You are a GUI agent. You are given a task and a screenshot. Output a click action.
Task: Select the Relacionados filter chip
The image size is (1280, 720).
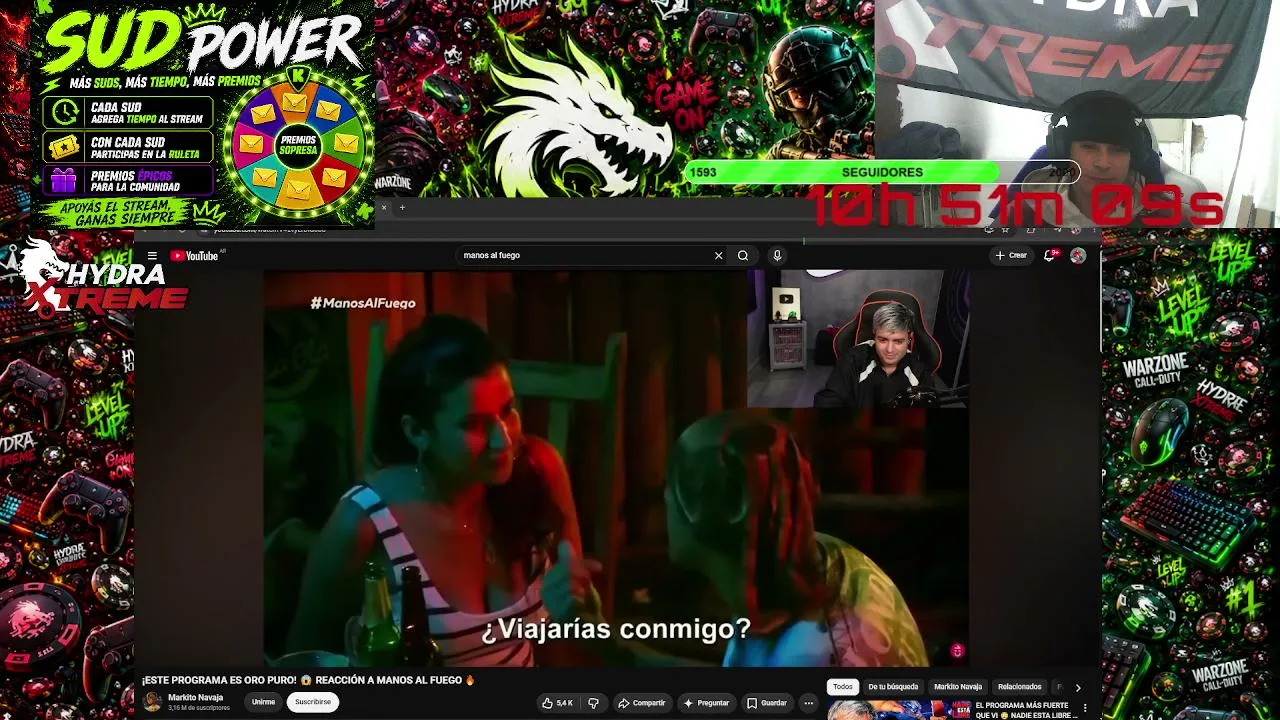pyautogui.click(x=1019, y=687)
